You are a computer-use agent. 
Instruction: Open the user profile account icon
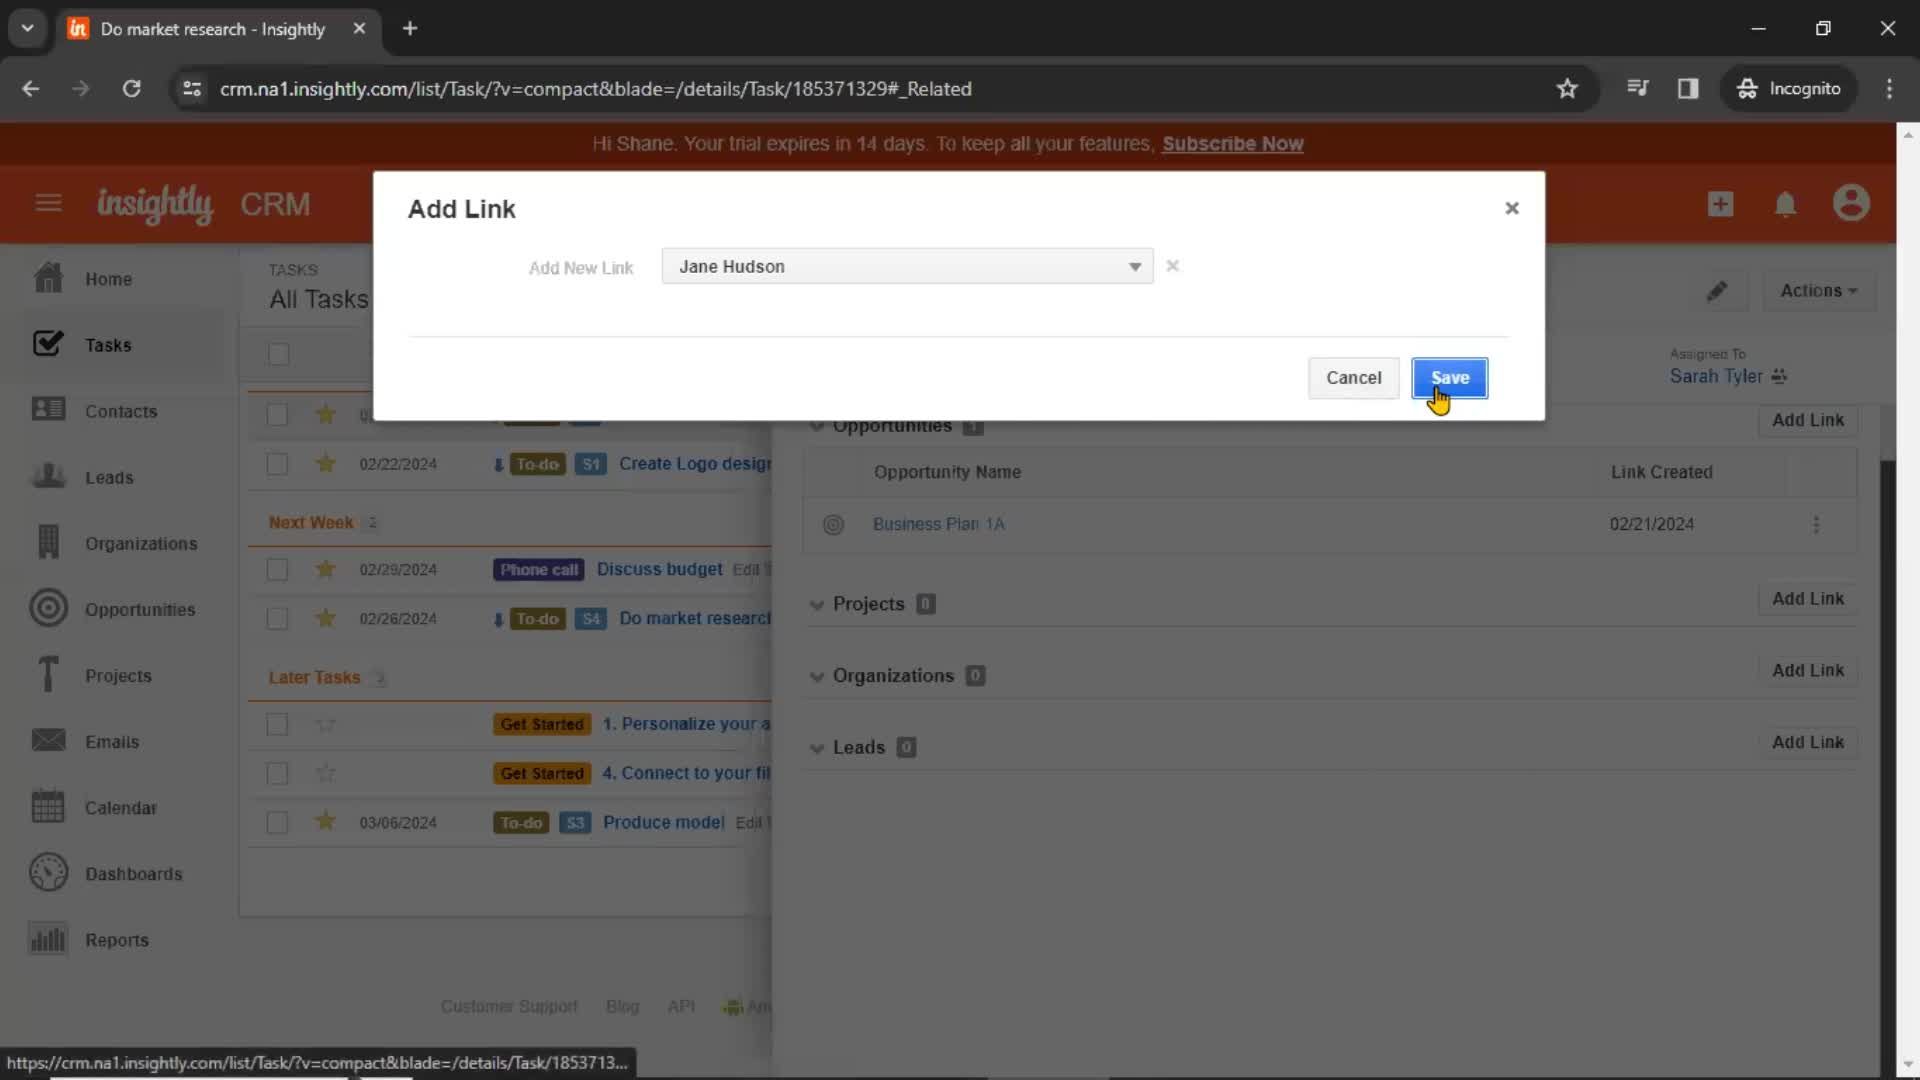tap(1853, 203)
